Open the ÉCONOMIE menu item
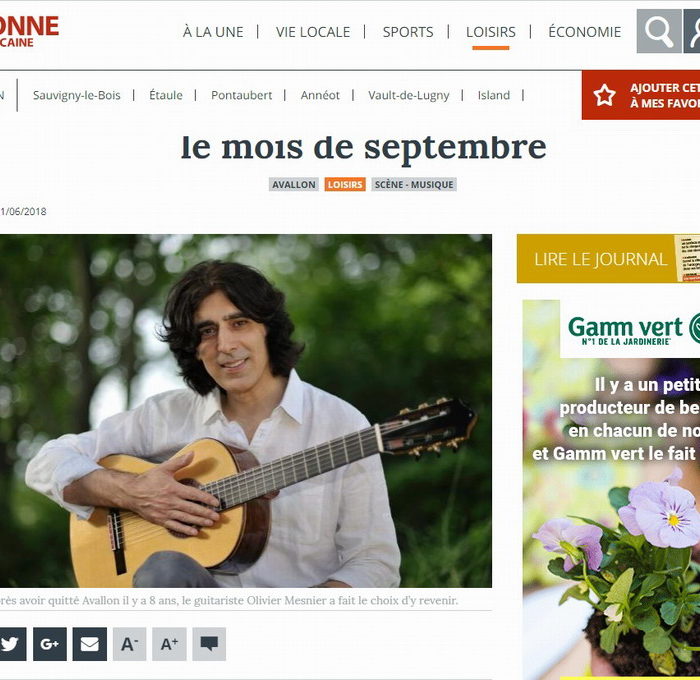 point(584,32)
